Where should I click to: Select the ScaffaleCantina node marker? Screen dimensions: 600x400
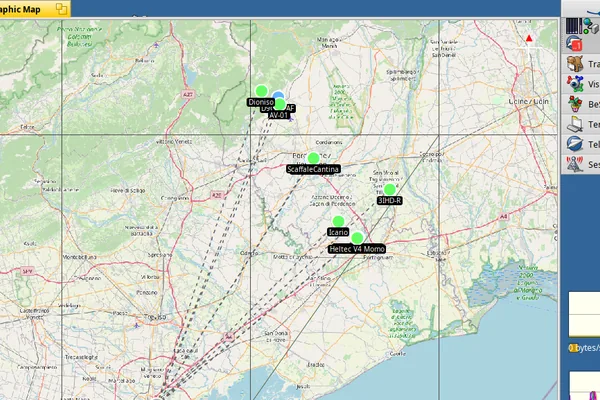[x=313, y=158]
